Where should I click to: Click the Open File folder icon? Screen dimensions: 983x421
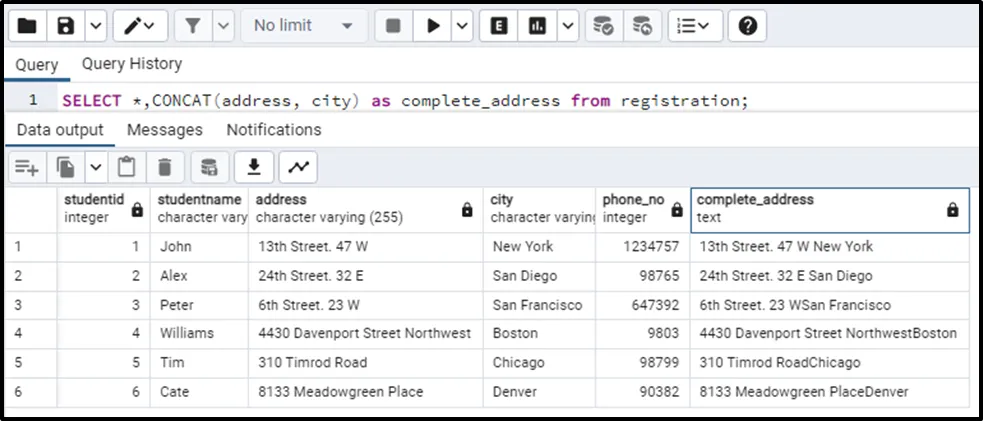[27, 26]
